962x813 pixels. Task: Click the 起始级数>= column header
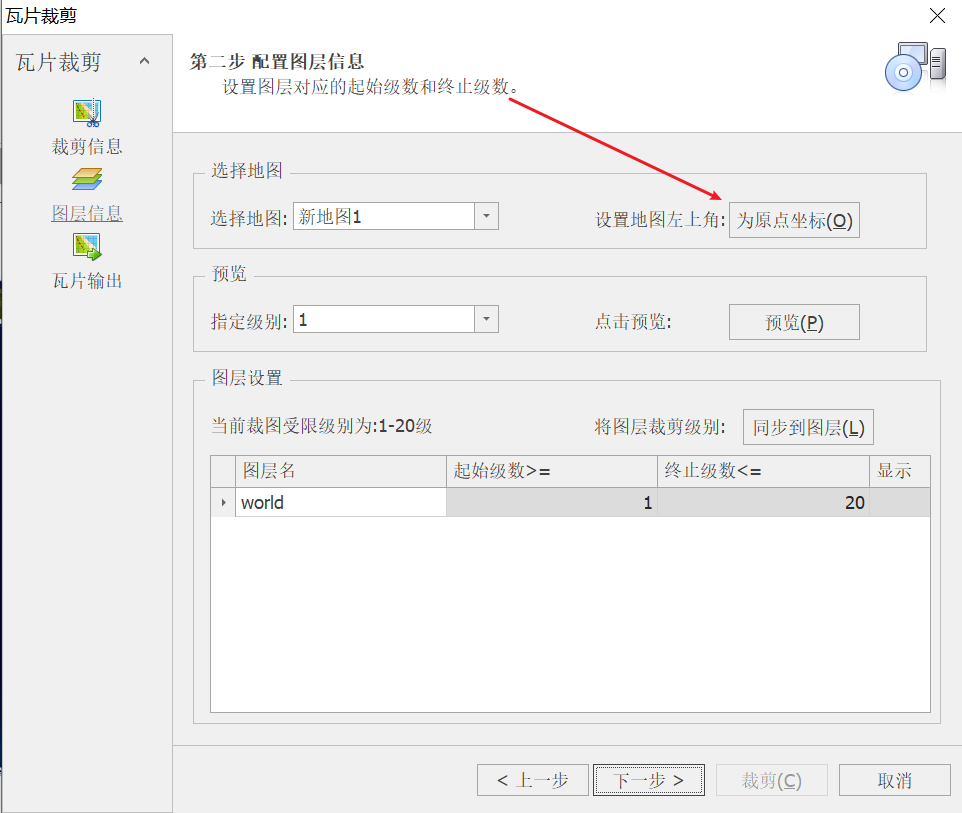tap(552, 471)
